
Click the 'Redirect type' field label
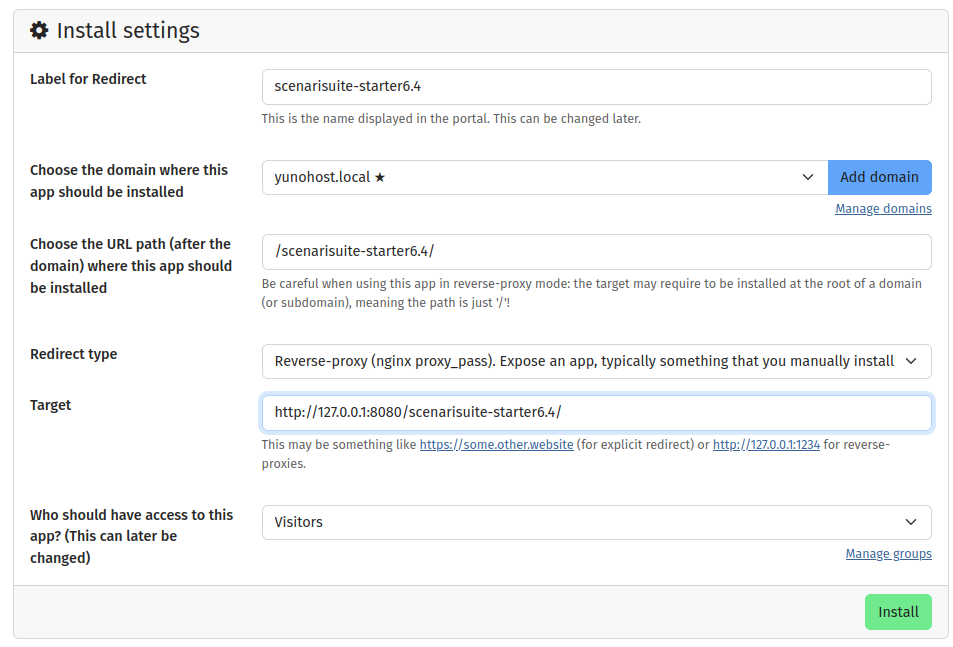pos(73,354)
